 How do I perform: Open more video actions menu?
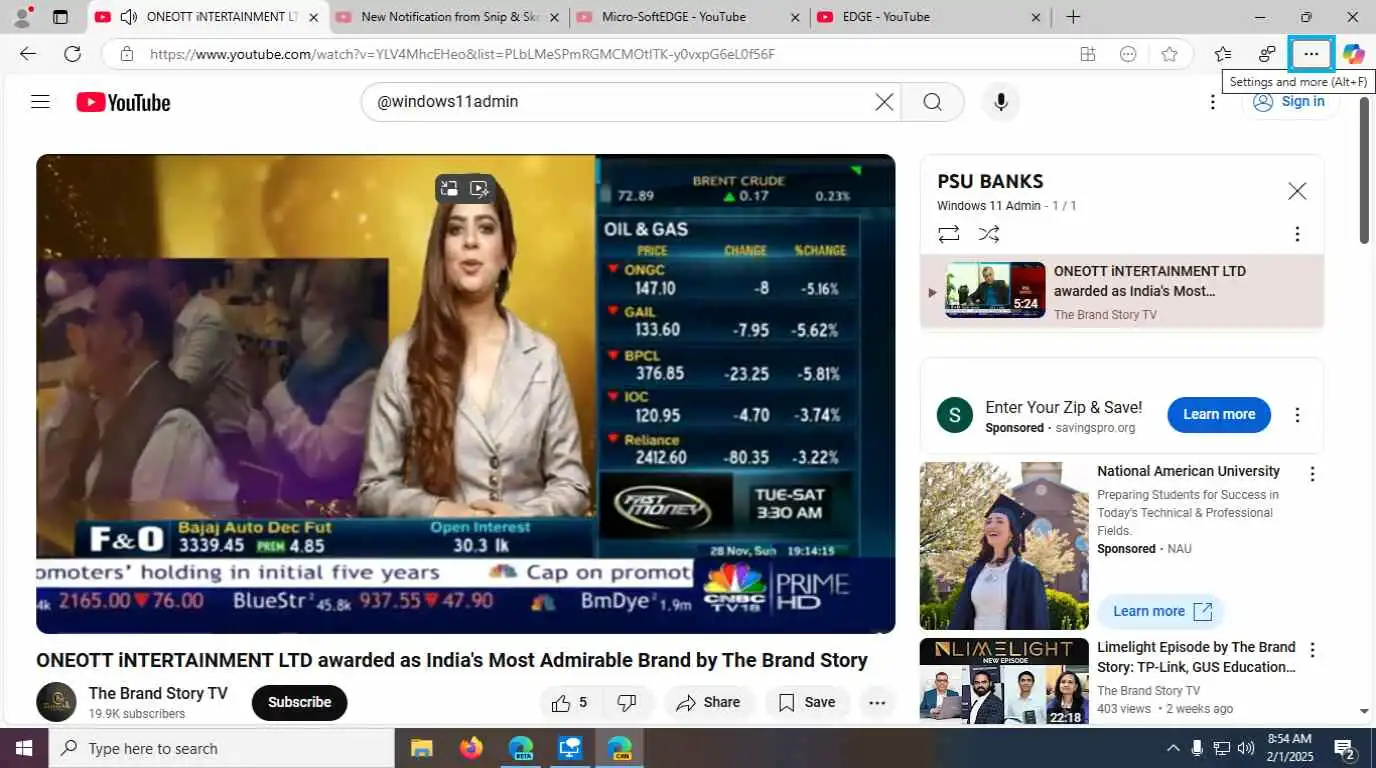point(877,702)
